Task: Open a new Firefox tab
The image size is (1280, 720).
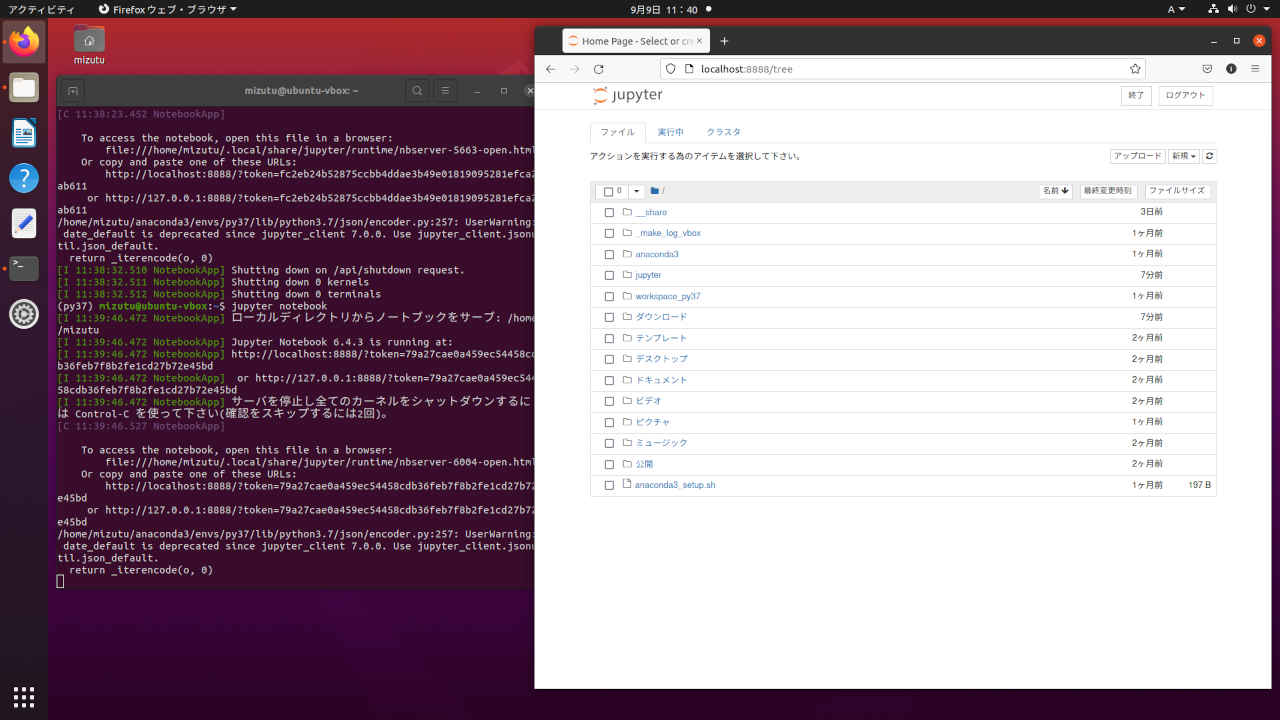Action: 724,41
